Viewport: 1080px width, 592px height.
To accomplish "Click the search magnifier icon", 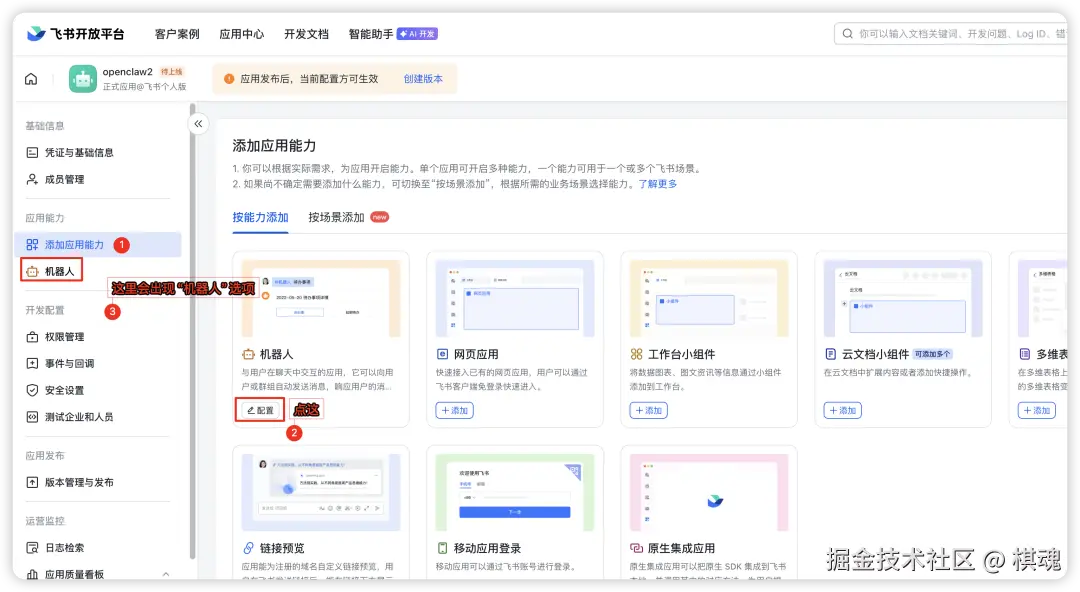I will point(848,34).
